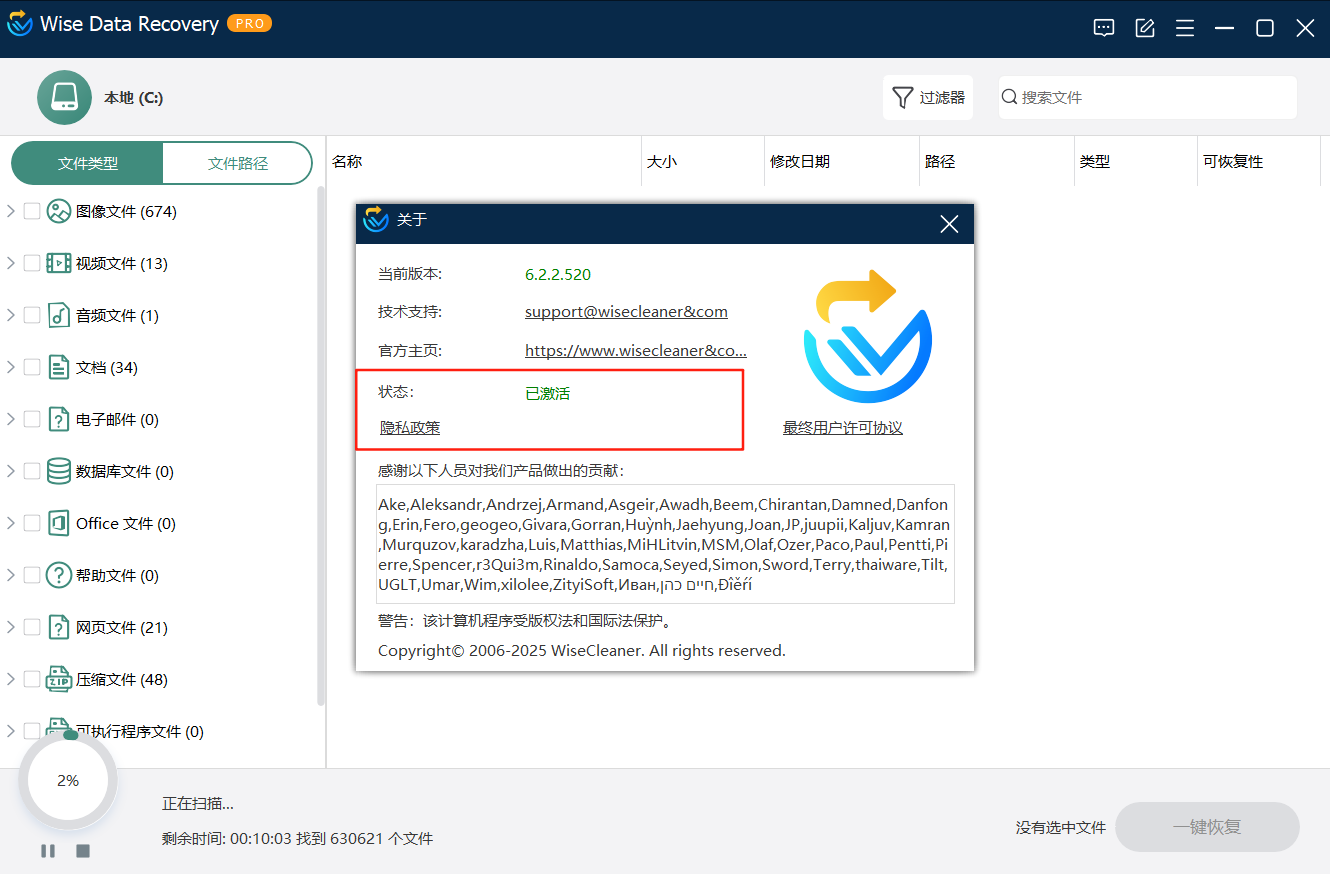Sort by the 修改日期 column header

point(841,161)
